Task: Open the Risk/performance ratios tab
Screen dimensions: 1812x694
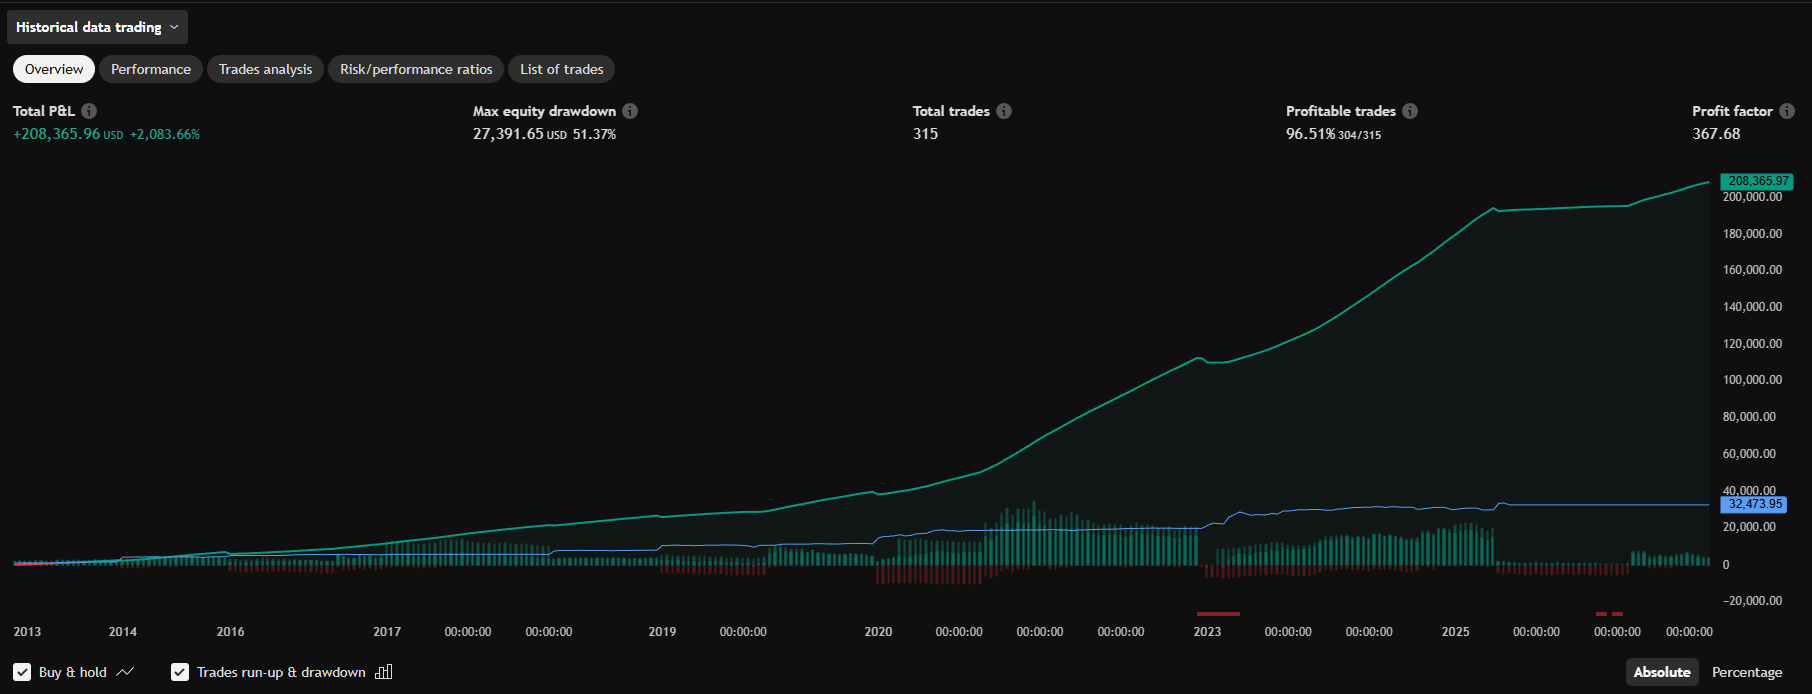Action: [x=416, y=69]
